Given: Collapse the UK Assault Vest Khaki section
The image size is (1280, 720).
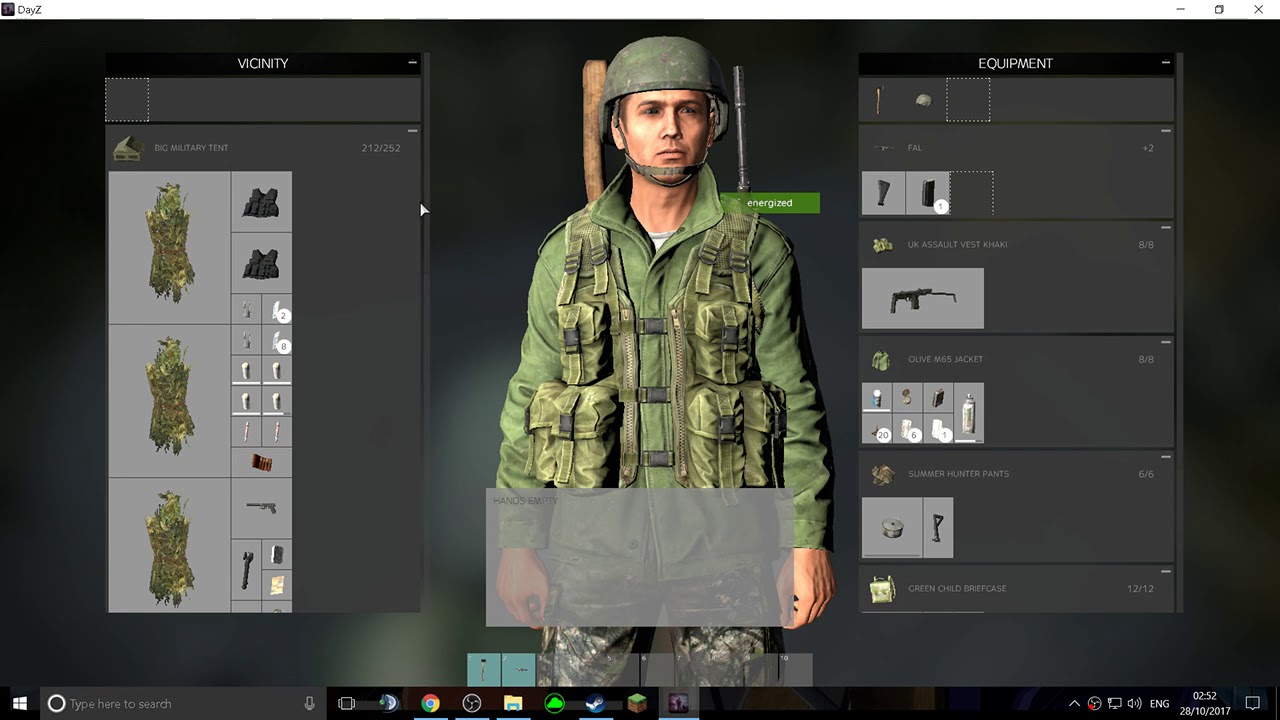Looking at the screenshot, I should pyautogui.click(x=1165, y=228).
